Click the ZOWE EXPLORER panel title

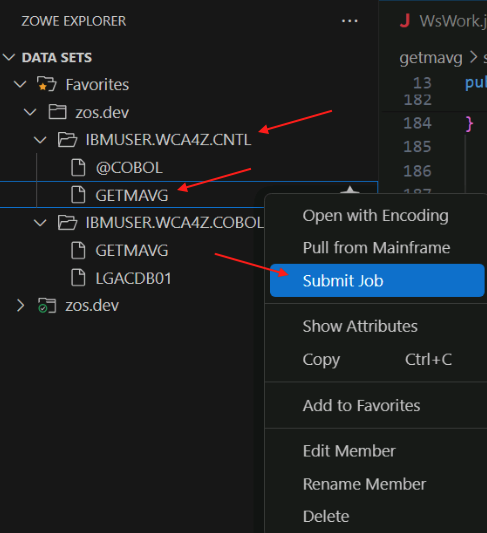tap(74, 21)
